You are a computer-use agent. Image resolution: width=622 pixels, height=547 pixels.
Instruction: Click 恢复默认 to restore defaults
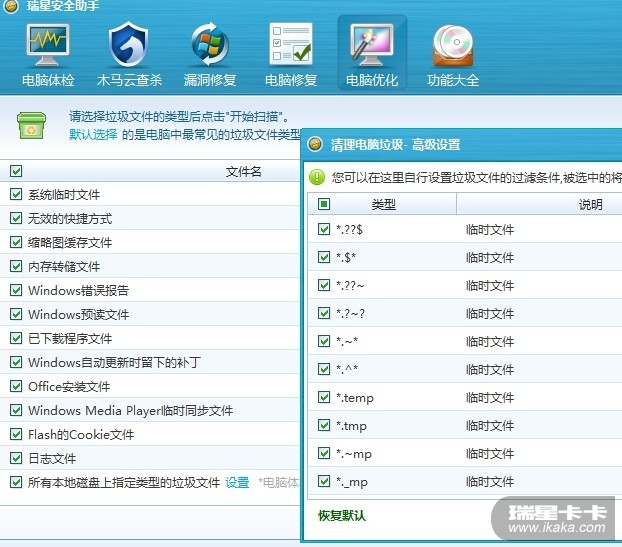click(342, 515)
